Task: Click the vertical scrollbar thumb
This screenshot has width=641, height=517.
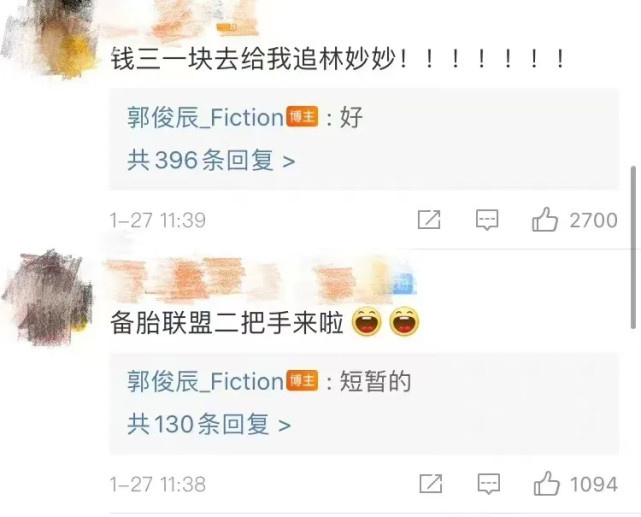Action: click(x=633, y=247)
